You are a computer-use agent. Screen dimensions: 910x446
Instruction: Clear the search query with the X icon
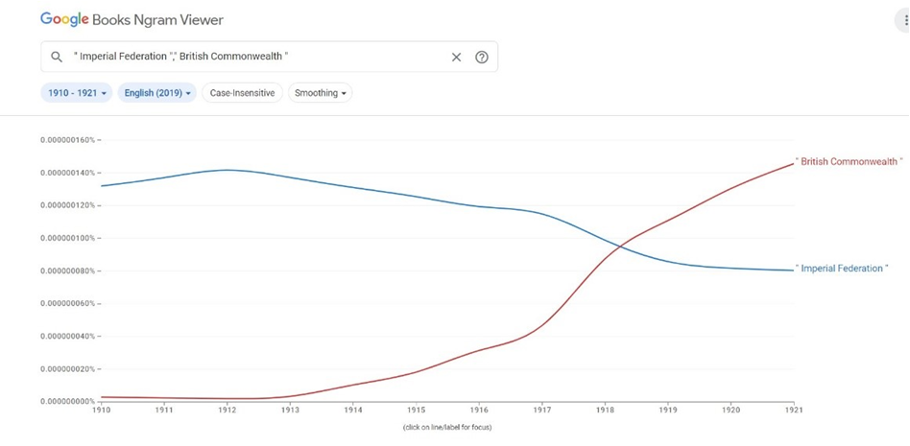pyautogui.click(x=456, y=57)
